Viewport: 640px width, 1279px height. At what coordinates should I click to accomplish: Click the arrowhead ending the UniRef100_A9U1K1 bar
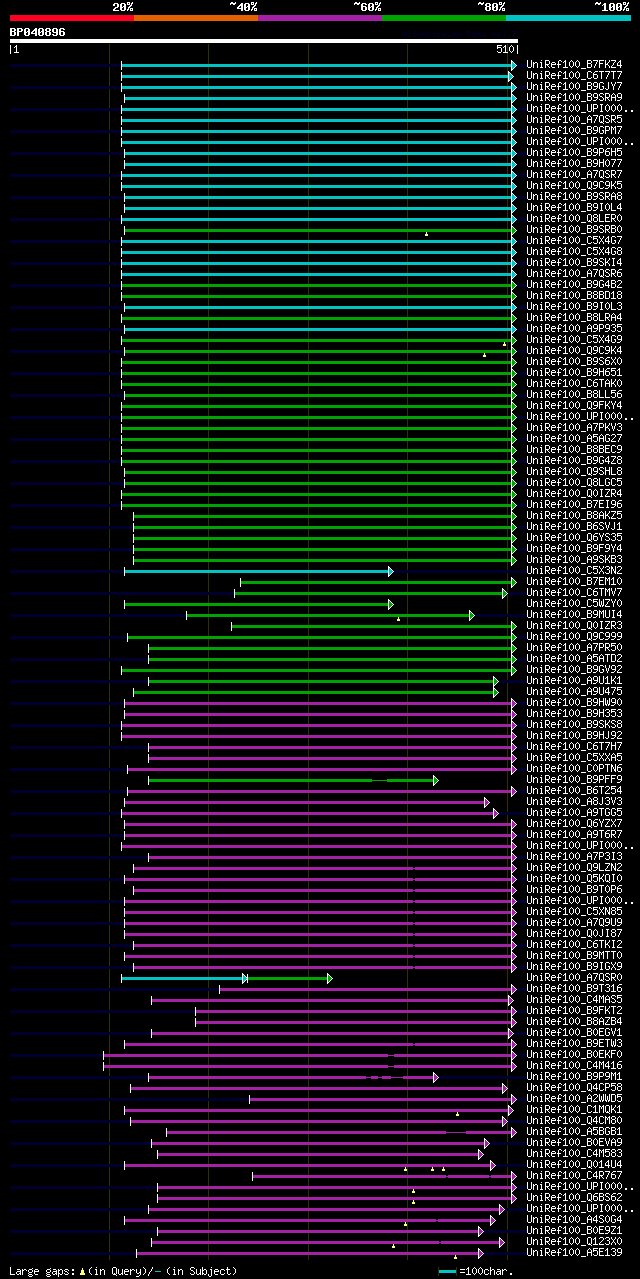click(x=495, y=680)
